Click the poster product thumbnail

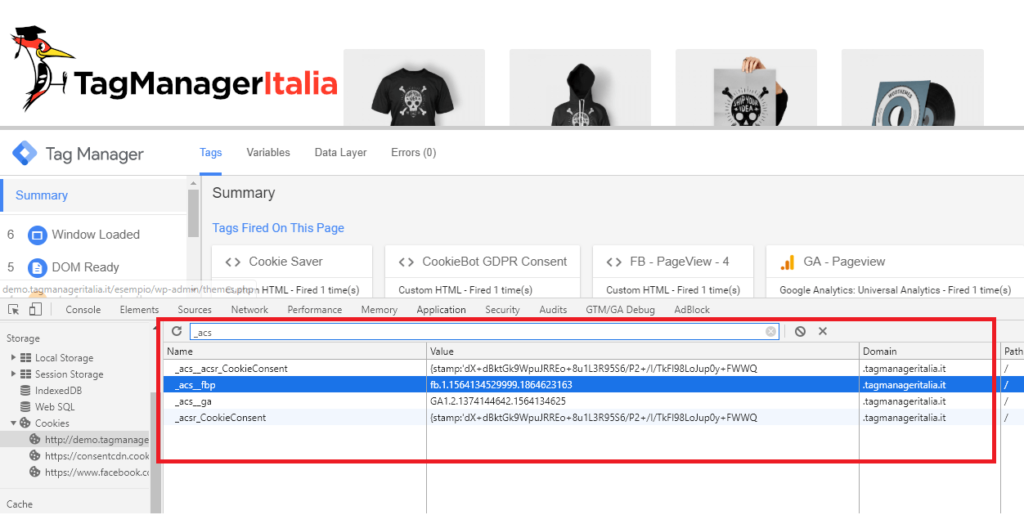(746, 87)
